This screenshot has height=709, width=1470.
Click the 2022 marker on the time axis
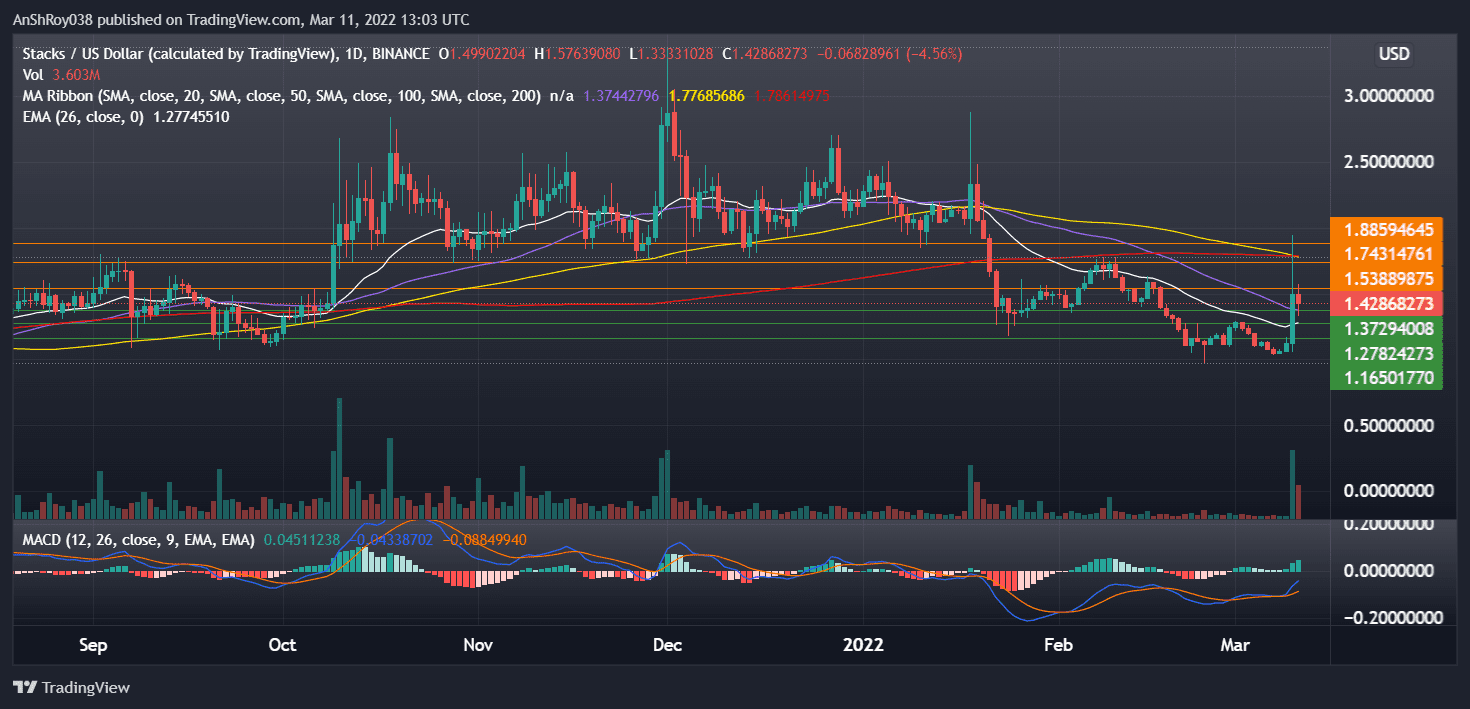[x=864, y=646]
